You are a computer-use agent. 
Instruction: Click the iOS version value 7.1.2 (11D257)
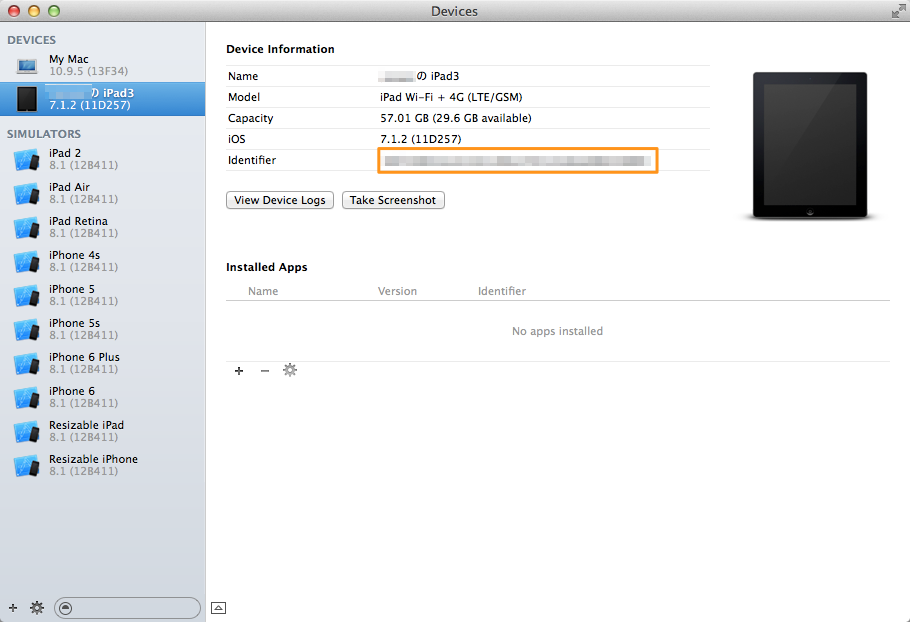point(421,139)
